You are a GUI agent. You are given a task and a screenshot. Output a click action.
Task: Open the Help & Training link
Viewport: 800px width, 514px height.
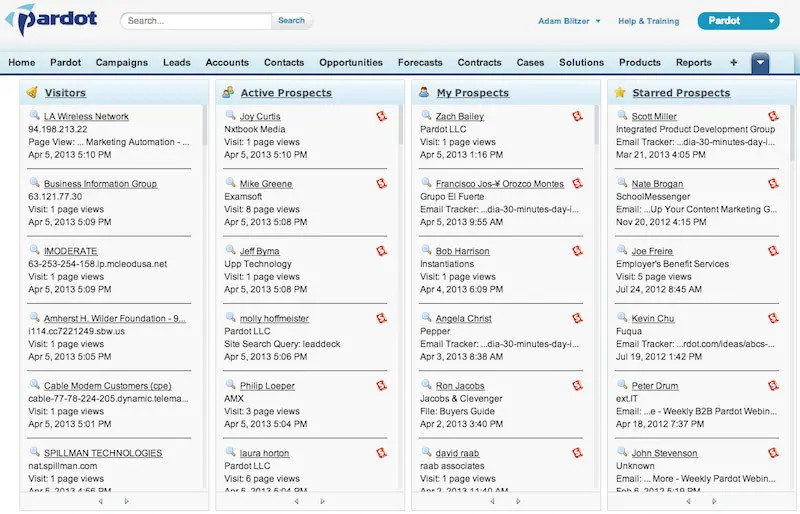click(648, 21)
